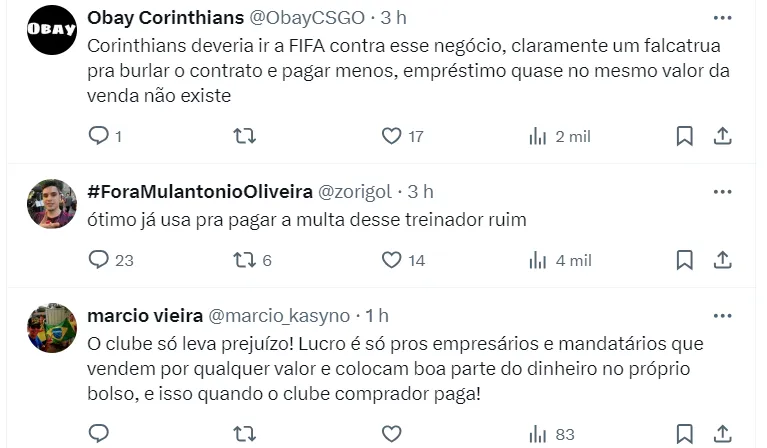View analytics for Obay Corinthians' tweet
The image size is (767, 448).
tap(538, 136)
